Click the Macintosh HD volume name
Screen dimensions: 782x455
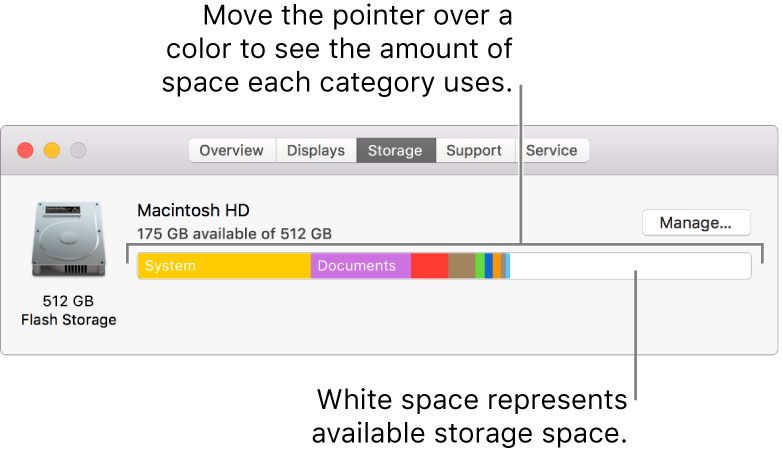pos(193,210)
